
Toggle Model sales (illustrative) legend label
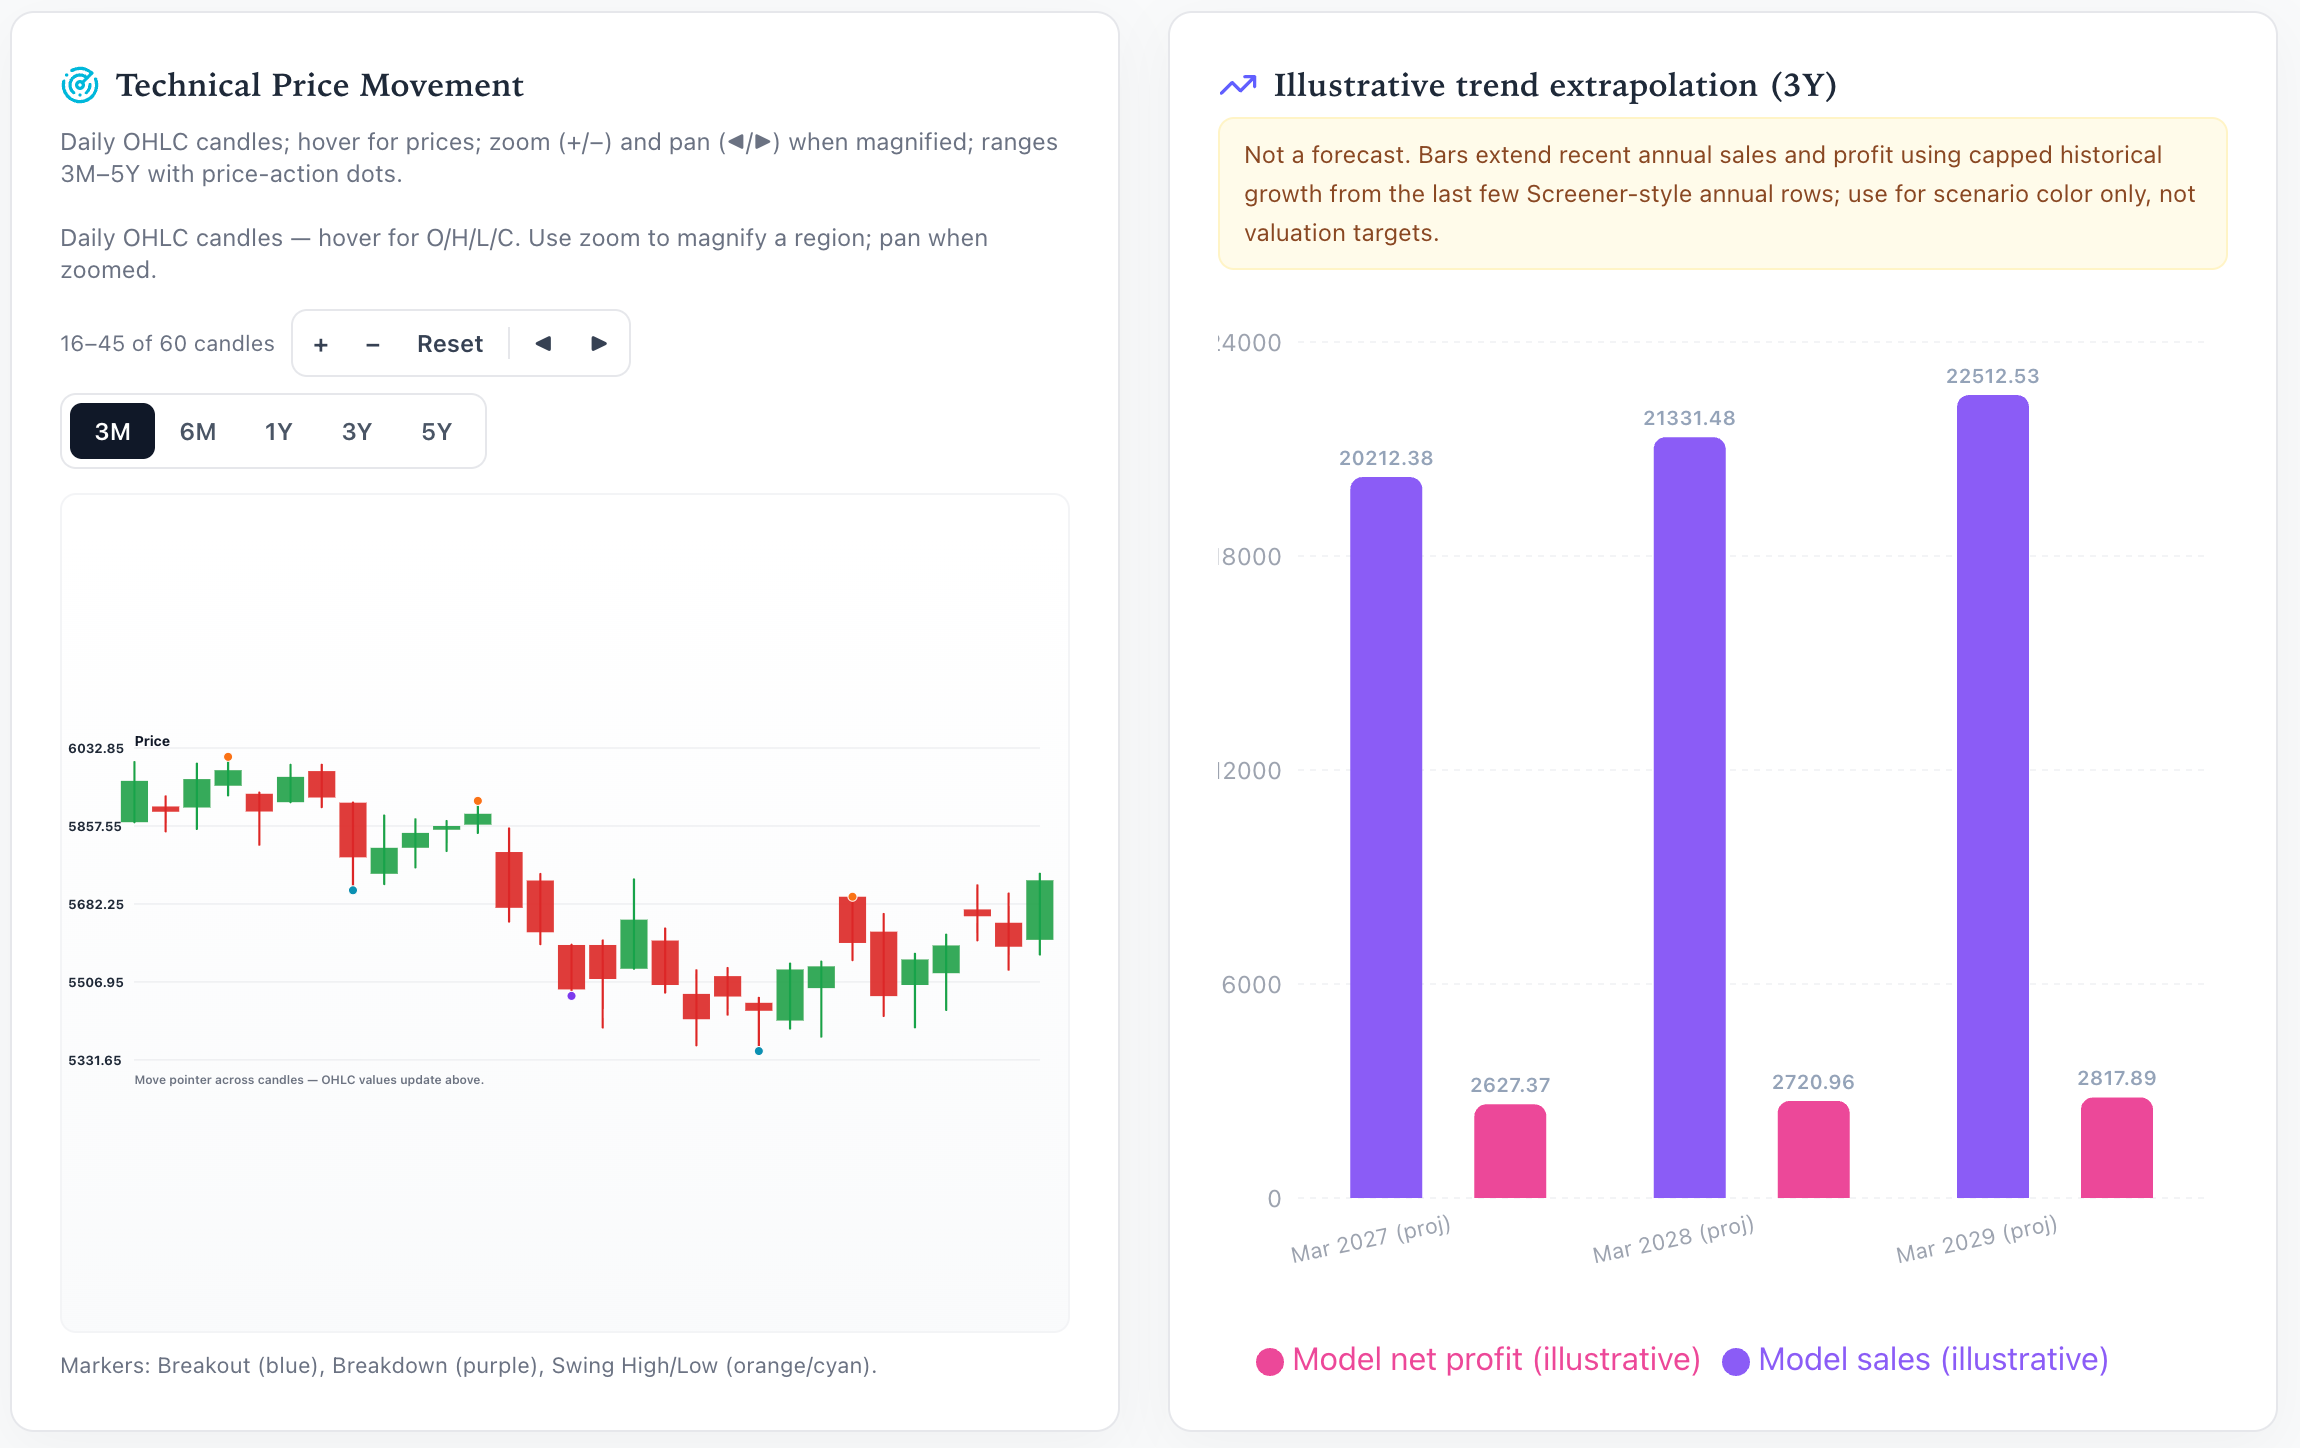pyautogui.click(x=1933, y=1360)
